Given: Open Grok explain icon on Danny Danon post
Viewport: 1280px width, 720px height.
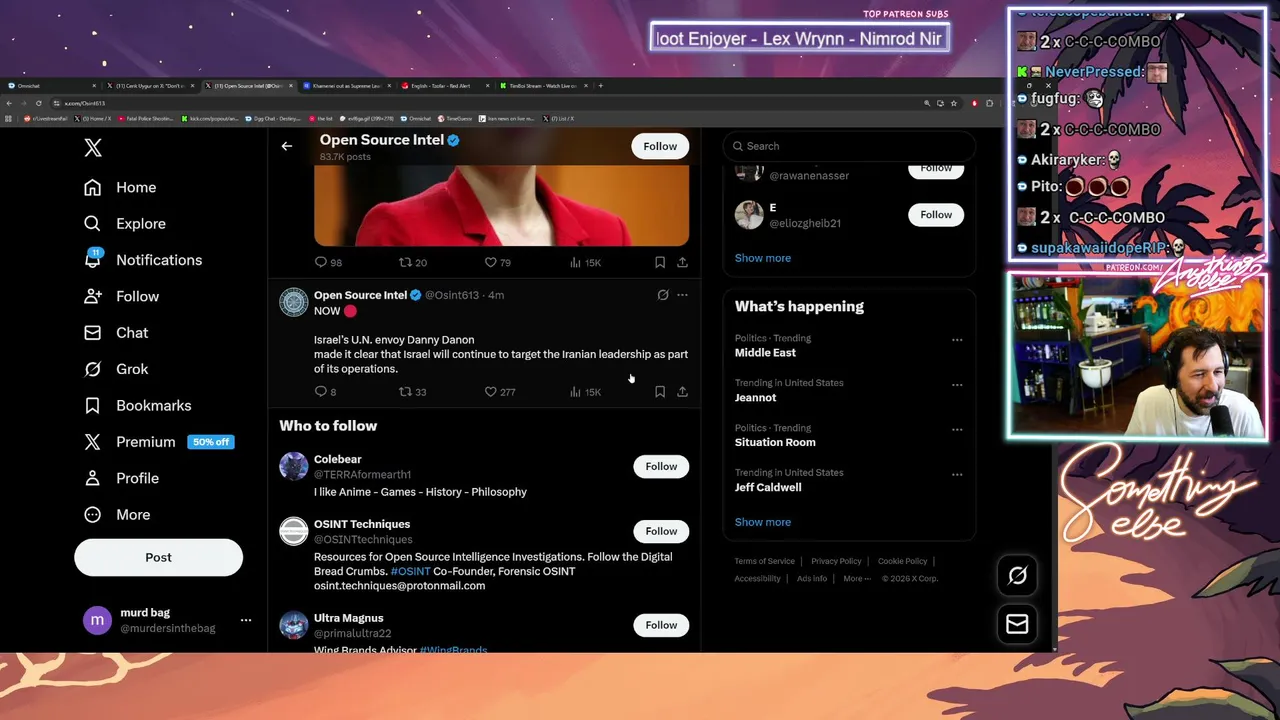Looking at the screenshot, I should coord(662,295).
